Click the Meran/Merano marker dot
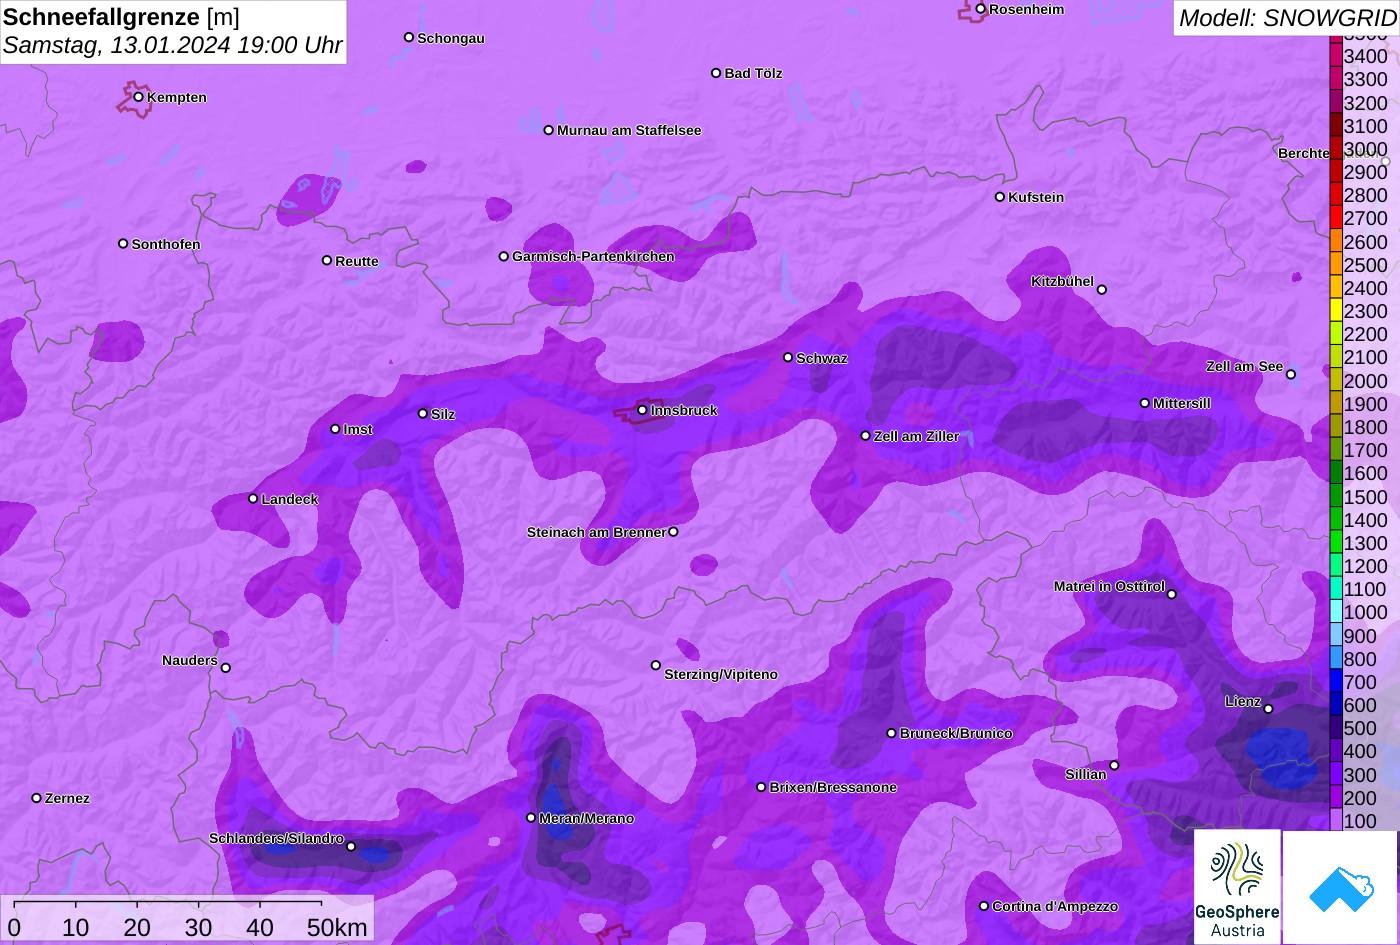The height and width of the screenshot is (945, 1400). click(x=531, y=818)
